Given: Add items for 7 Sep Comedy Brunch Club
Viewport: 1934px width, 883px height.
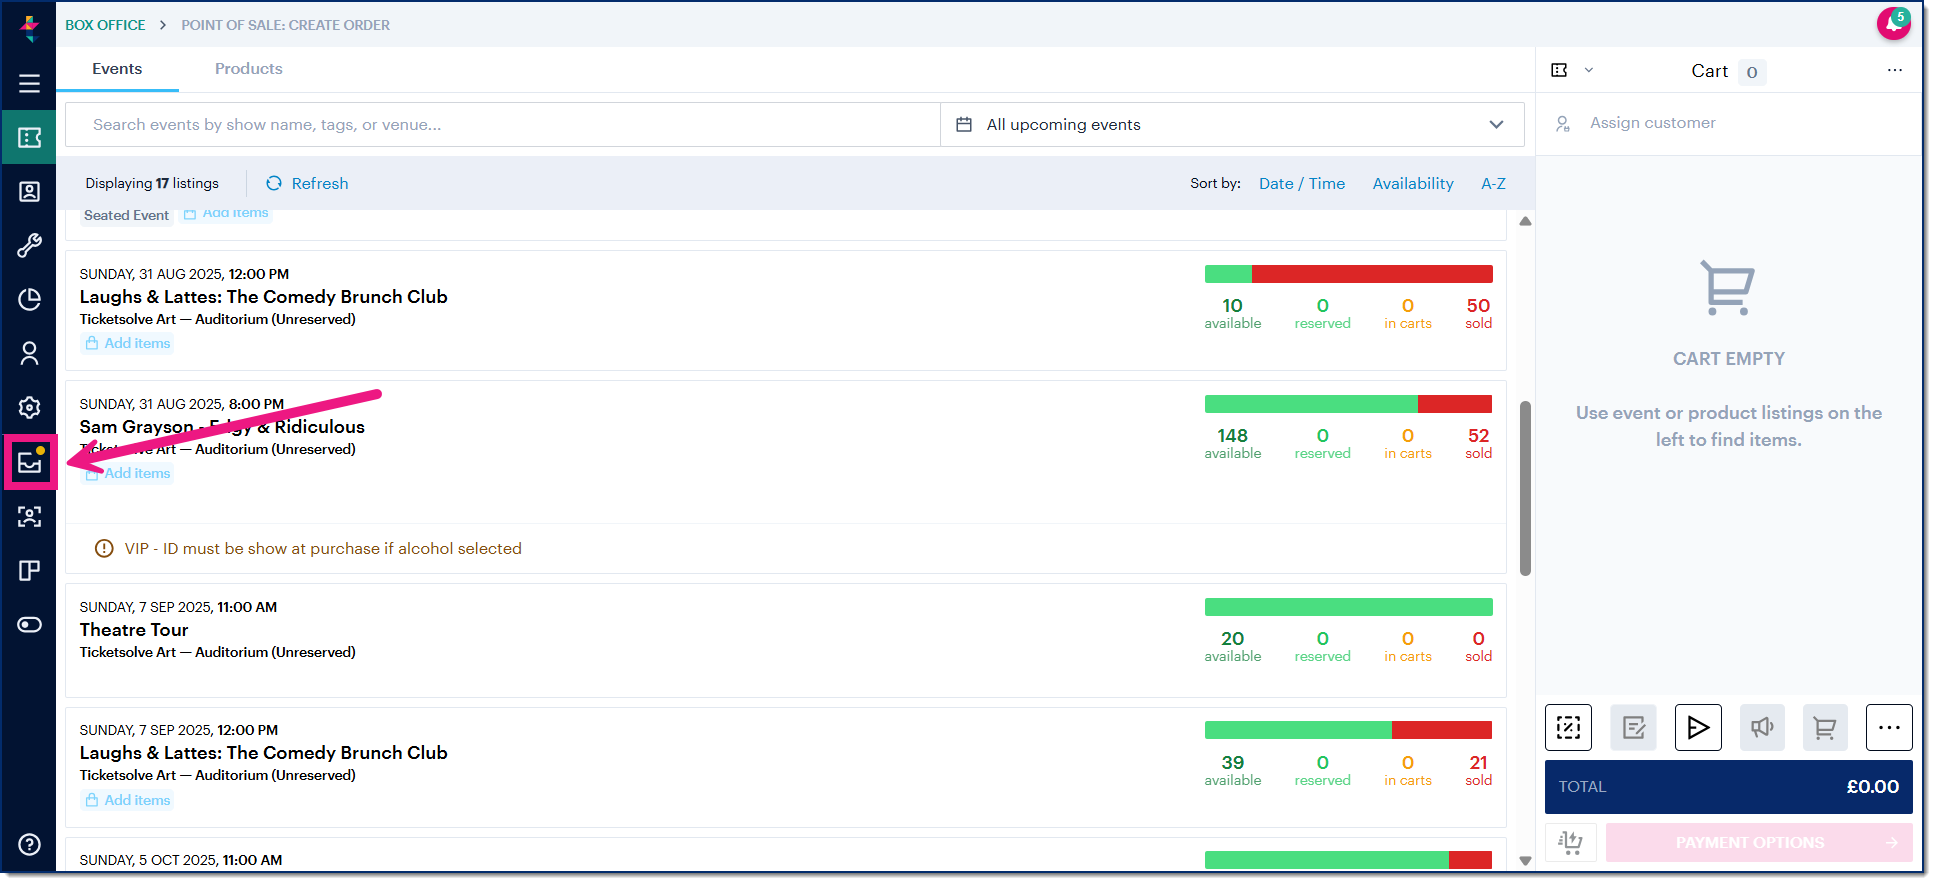Looking at the screenshot, I should tap(128, 800).
